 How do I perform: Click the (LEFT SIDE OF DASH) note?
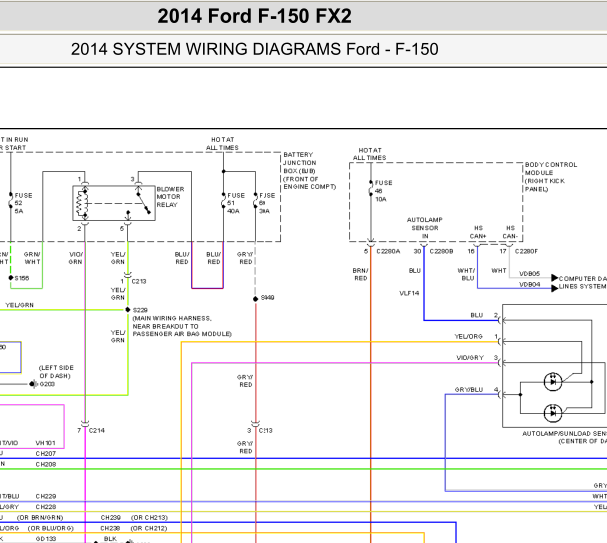(x=56, y=372)
